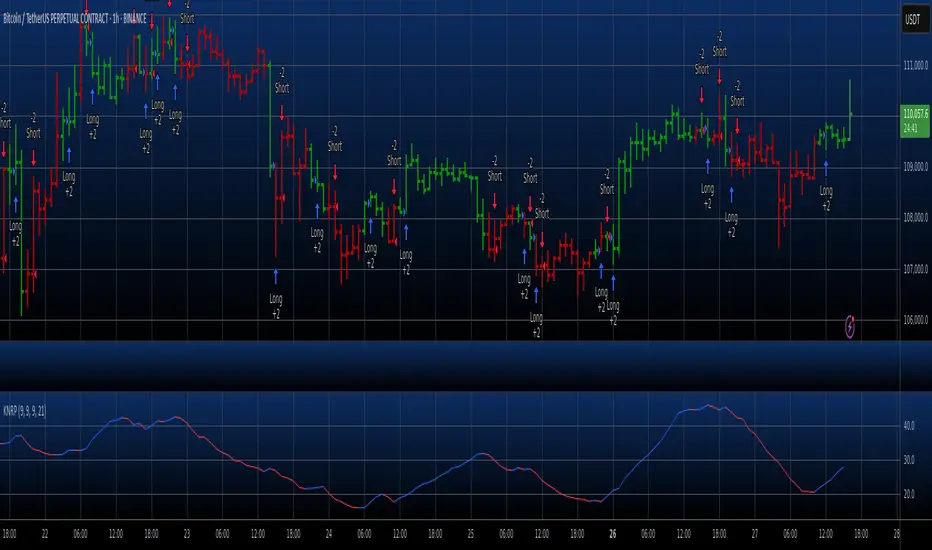The image size is (932, 550).
Task: Select the KNRP line at its highest peak
Action: [x=708, y=406]
